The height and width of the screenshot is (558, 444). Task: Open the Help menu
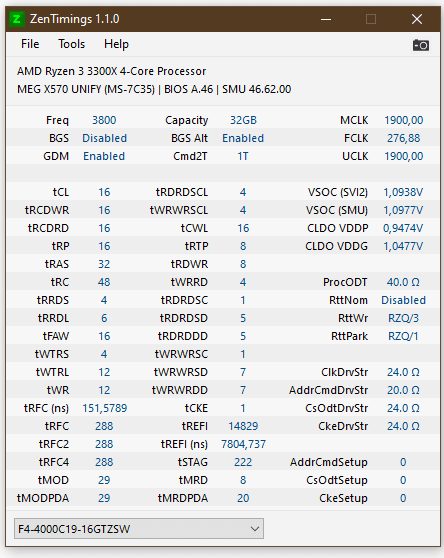[x=116, y=44]
